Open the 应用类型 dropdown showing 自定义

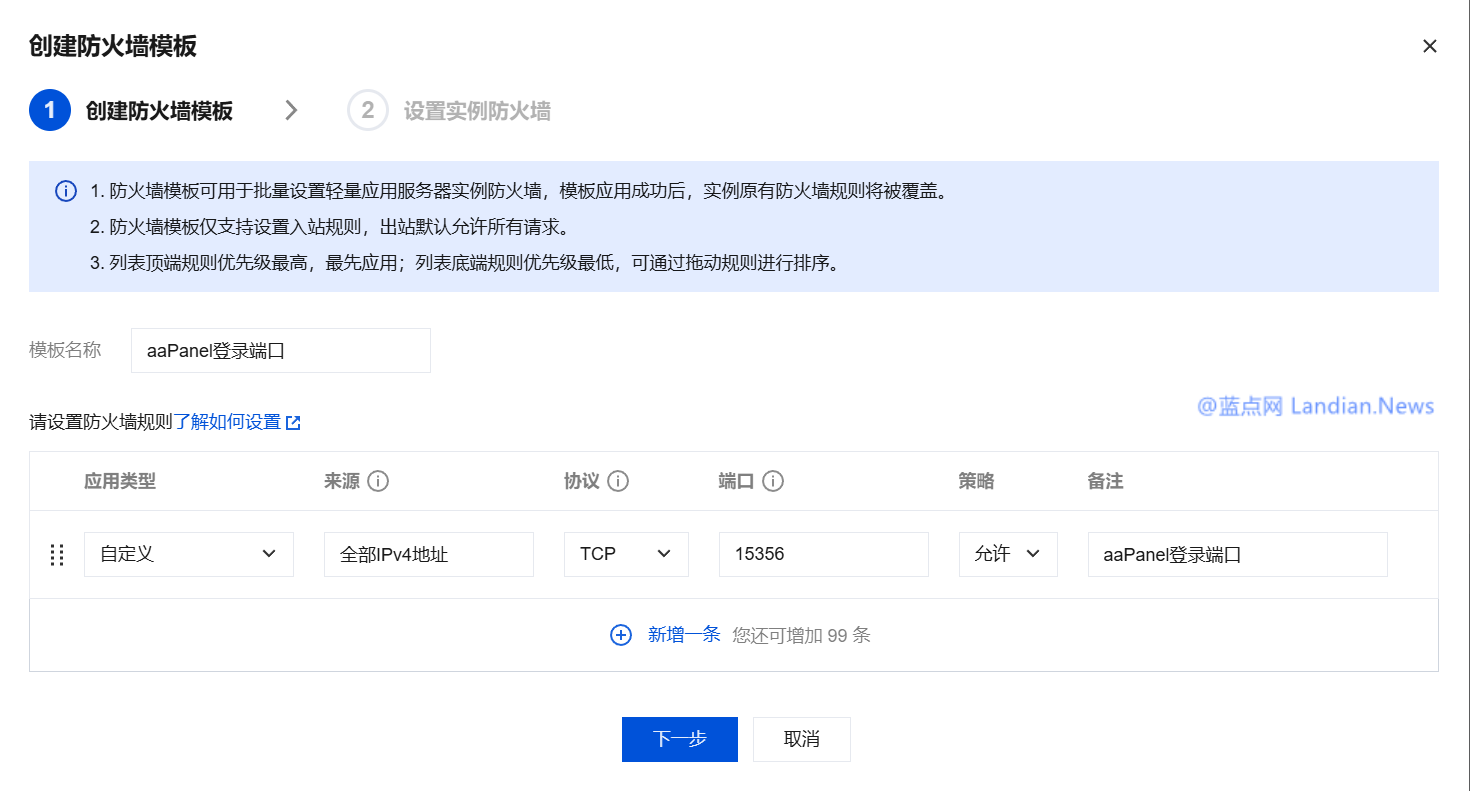click(188, 554)
